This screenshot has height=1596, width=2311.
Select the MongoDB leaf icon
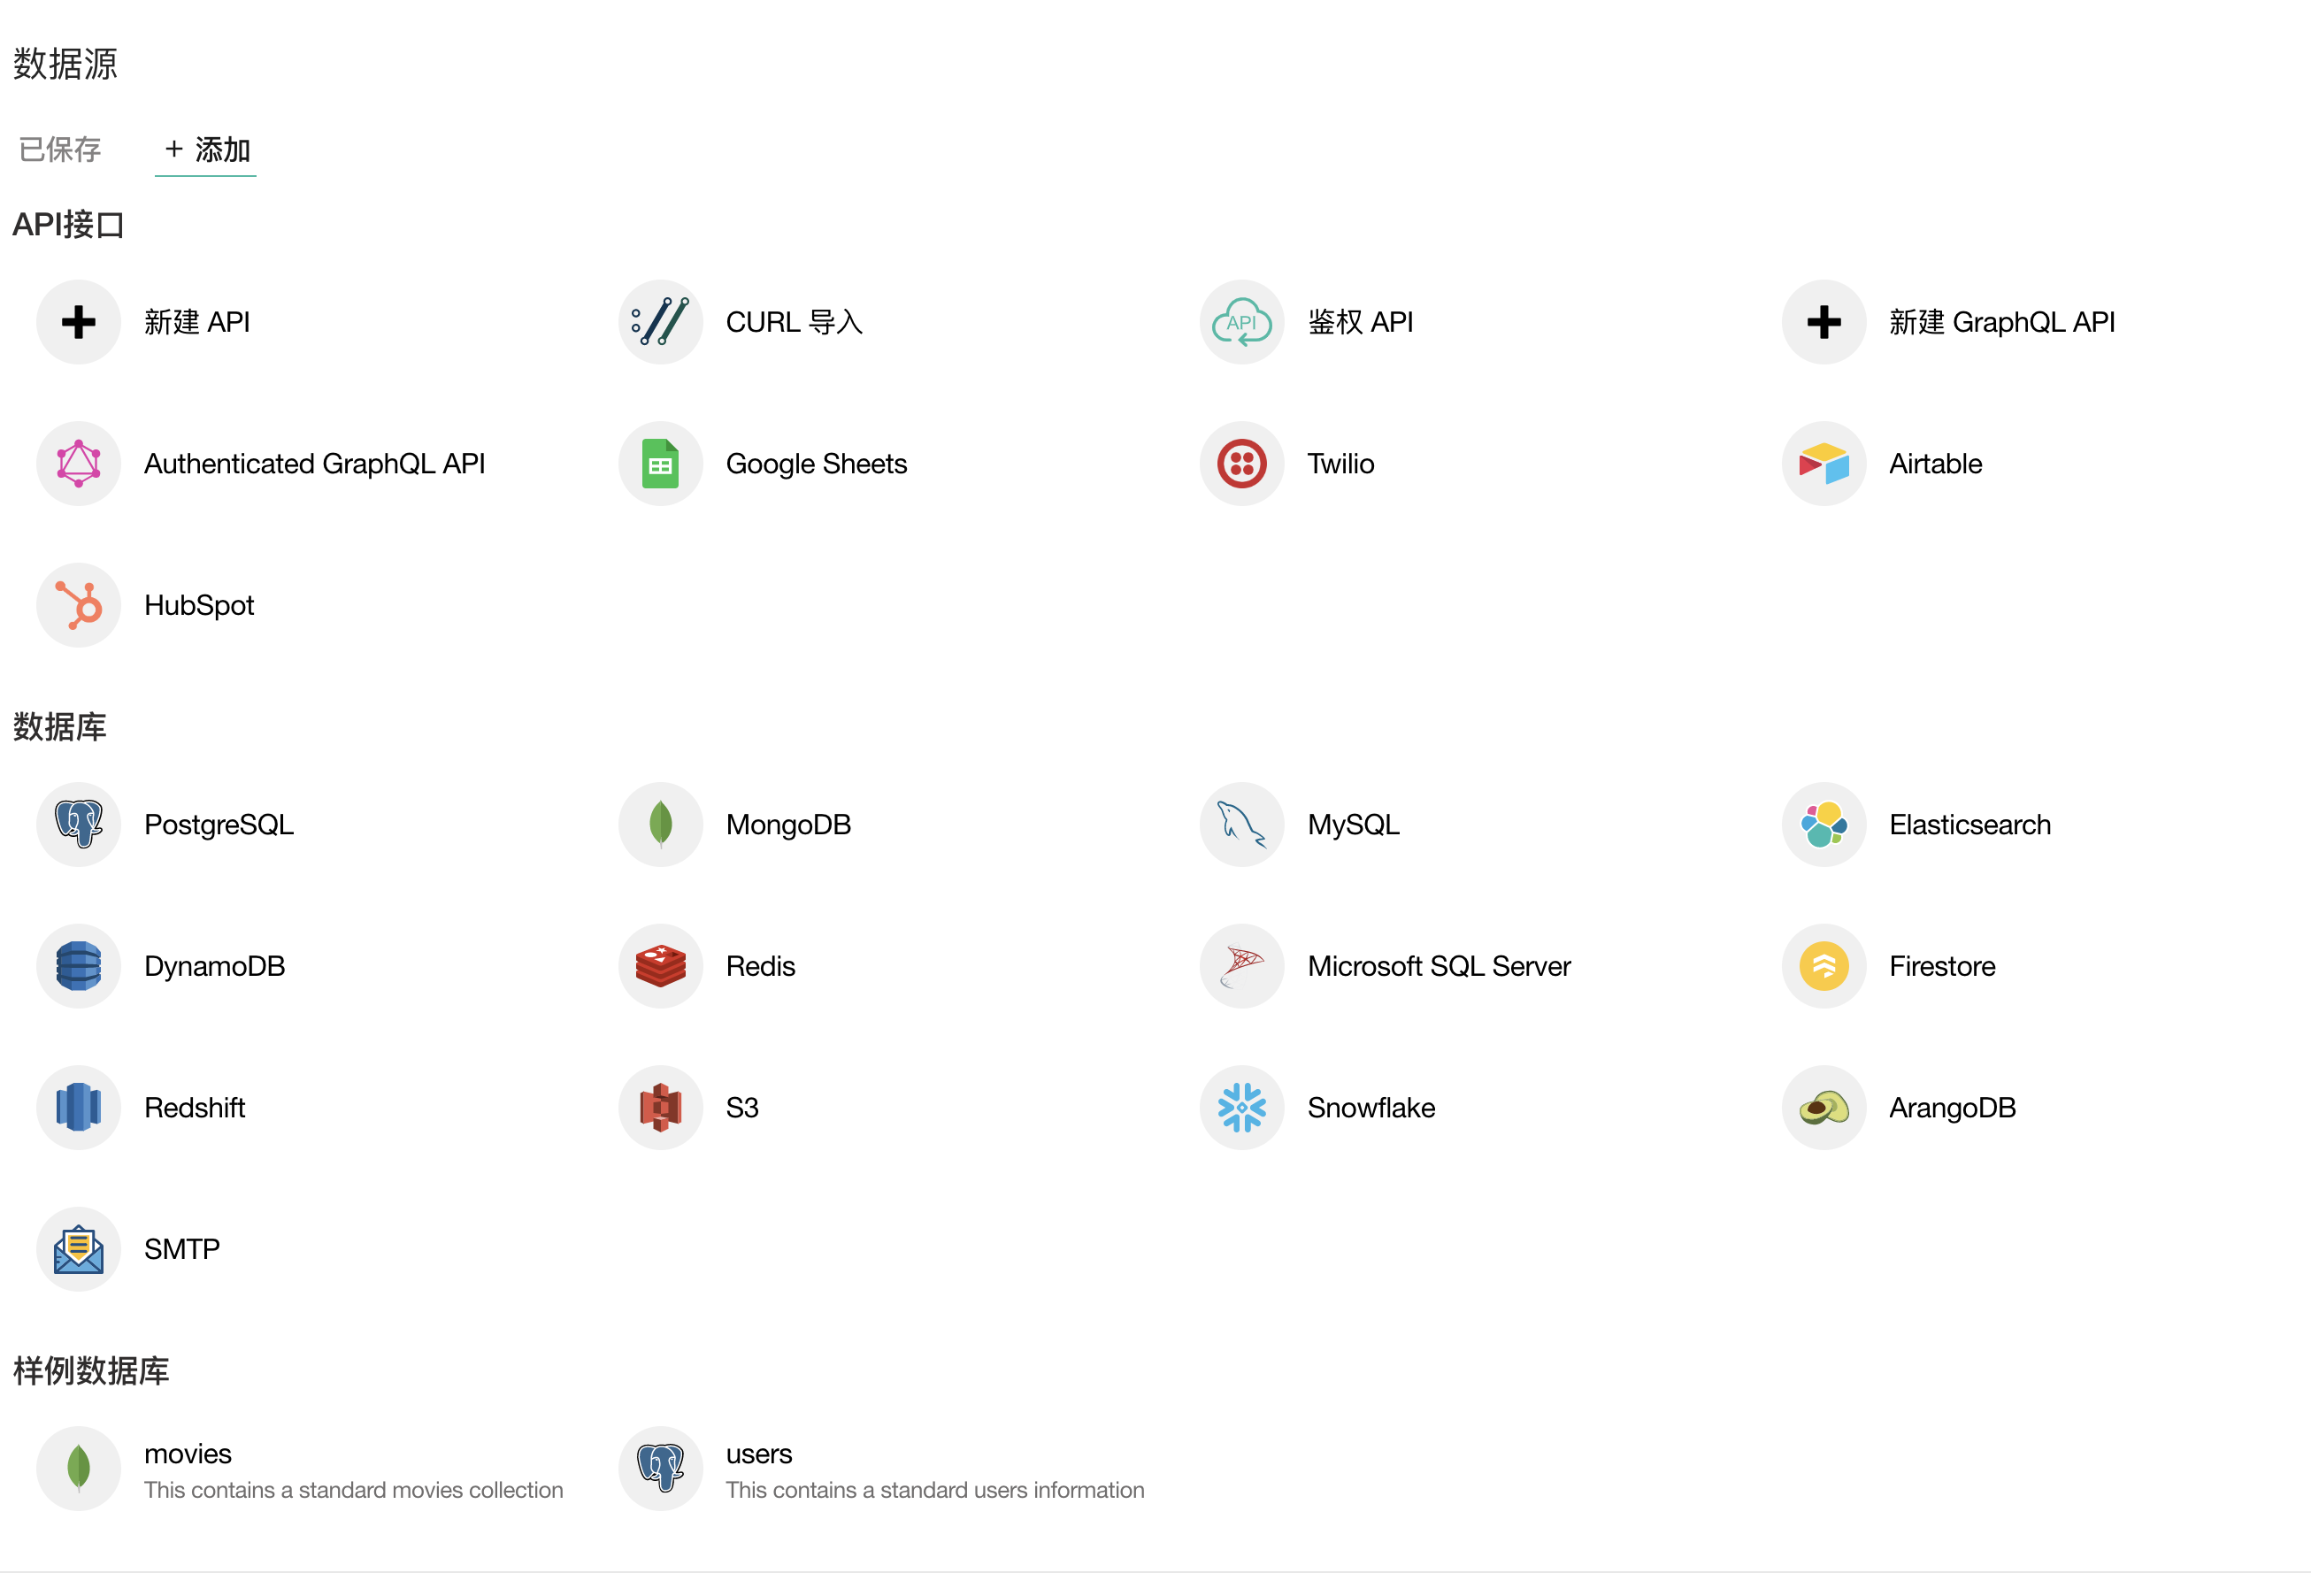[x=660, y=824]
